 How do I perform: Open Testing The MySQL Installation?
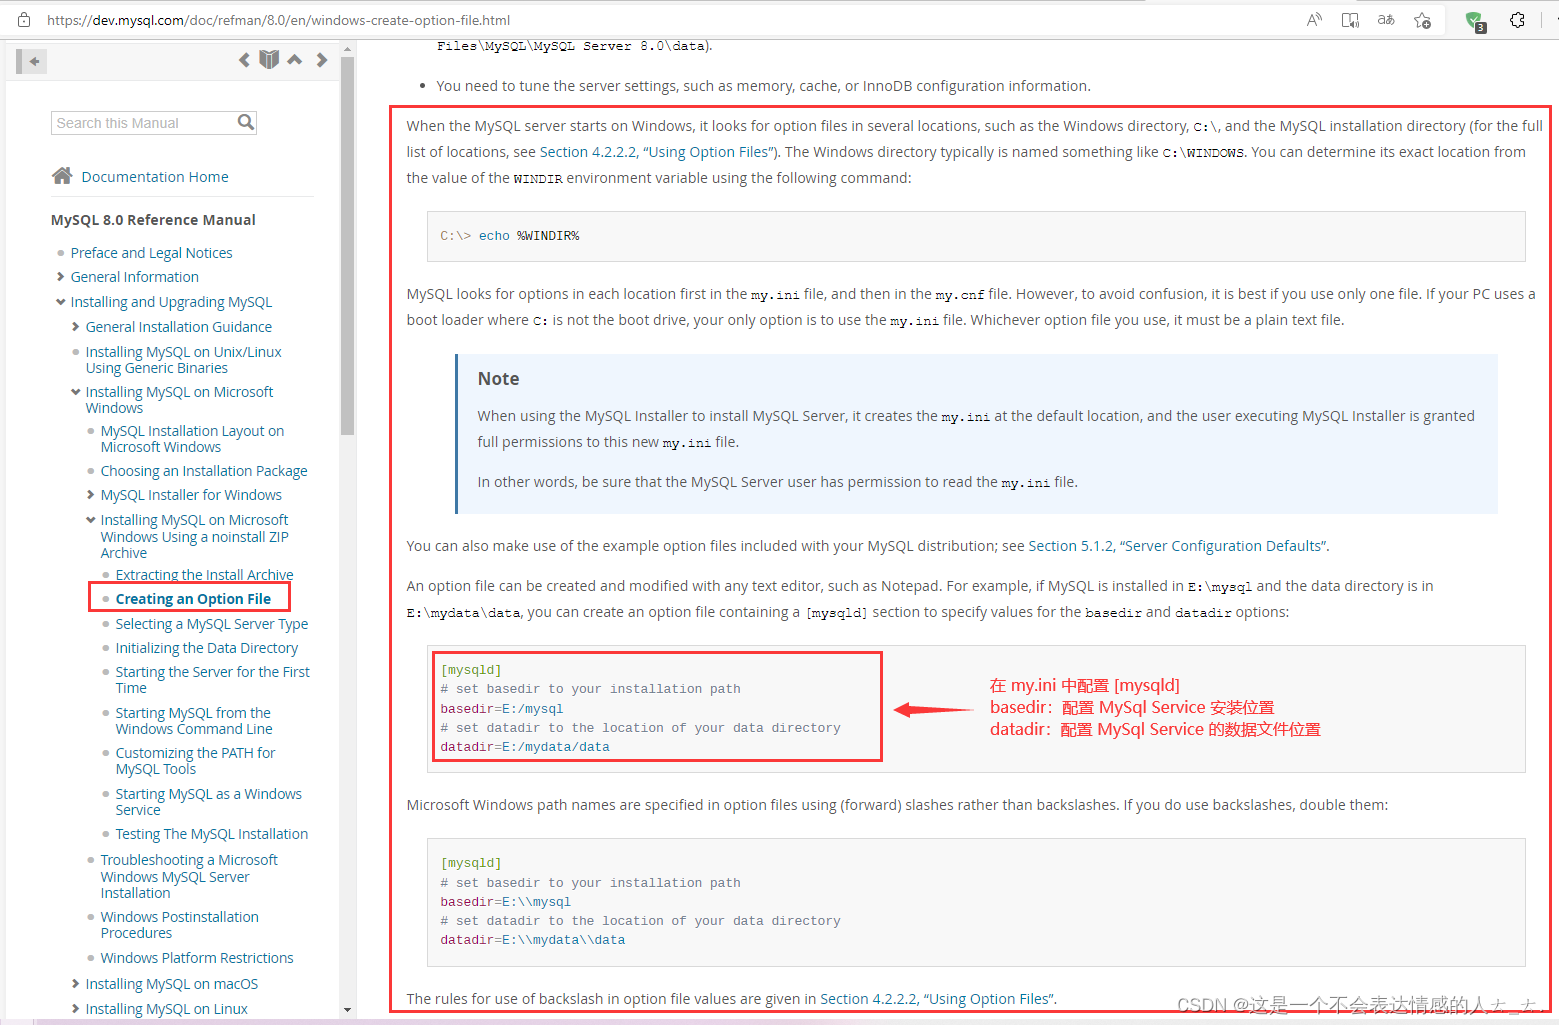212,834
